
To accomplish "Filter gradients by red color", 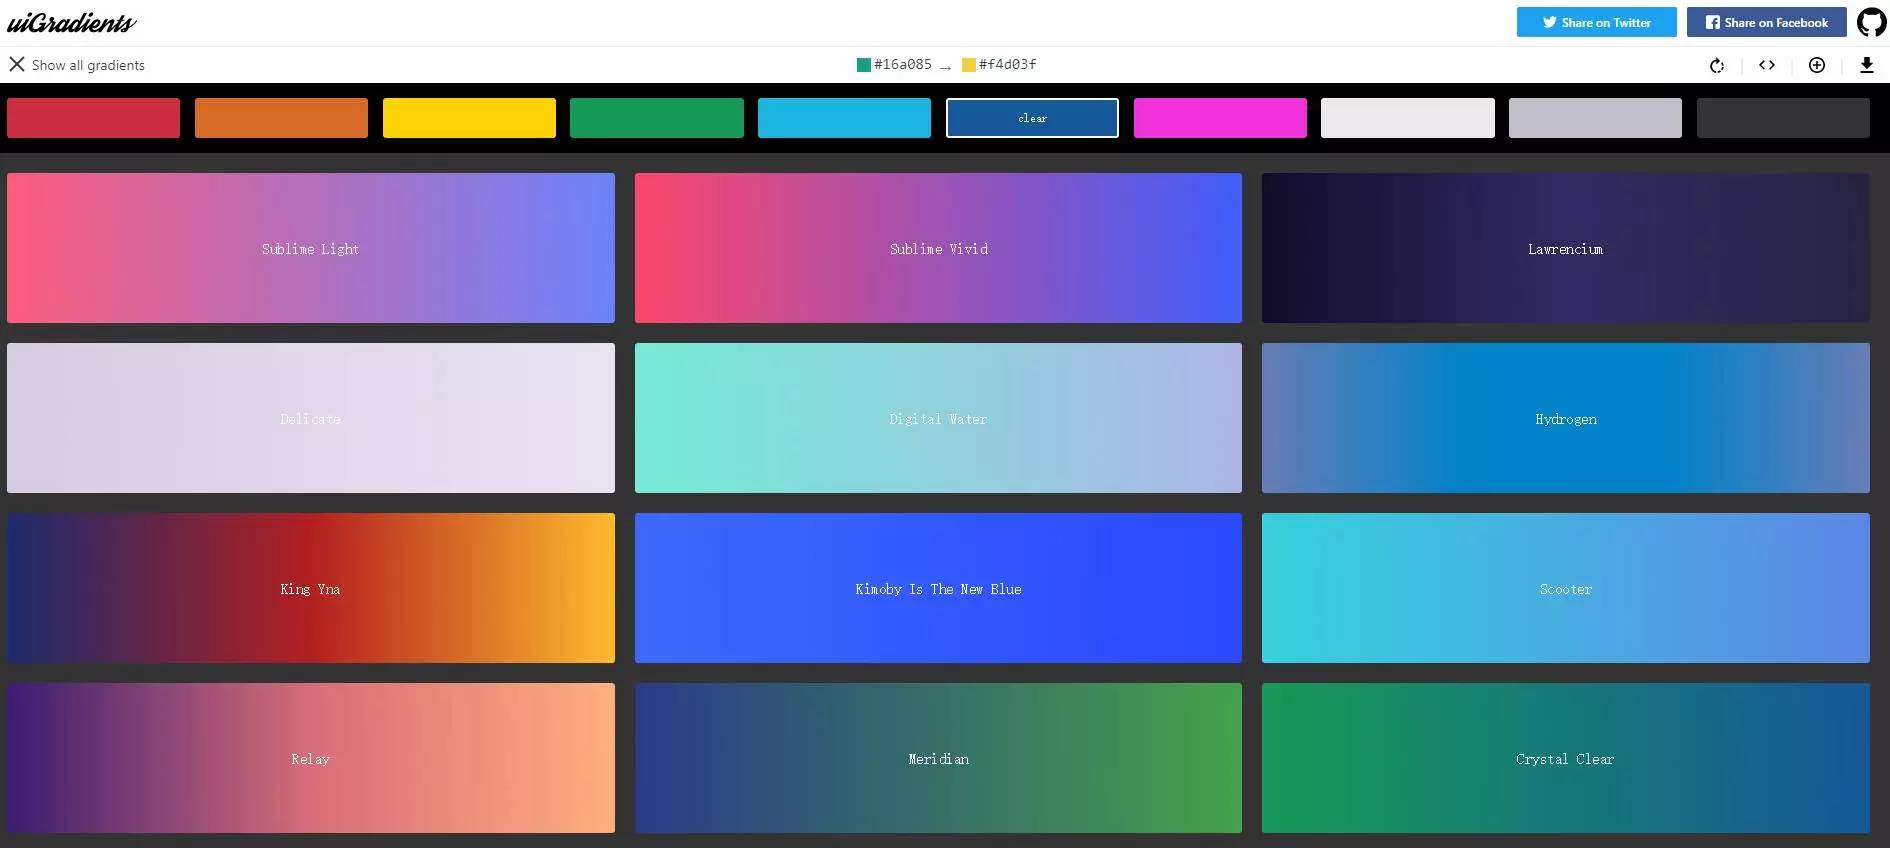I will pyautogui.click(x=93, y=118).
